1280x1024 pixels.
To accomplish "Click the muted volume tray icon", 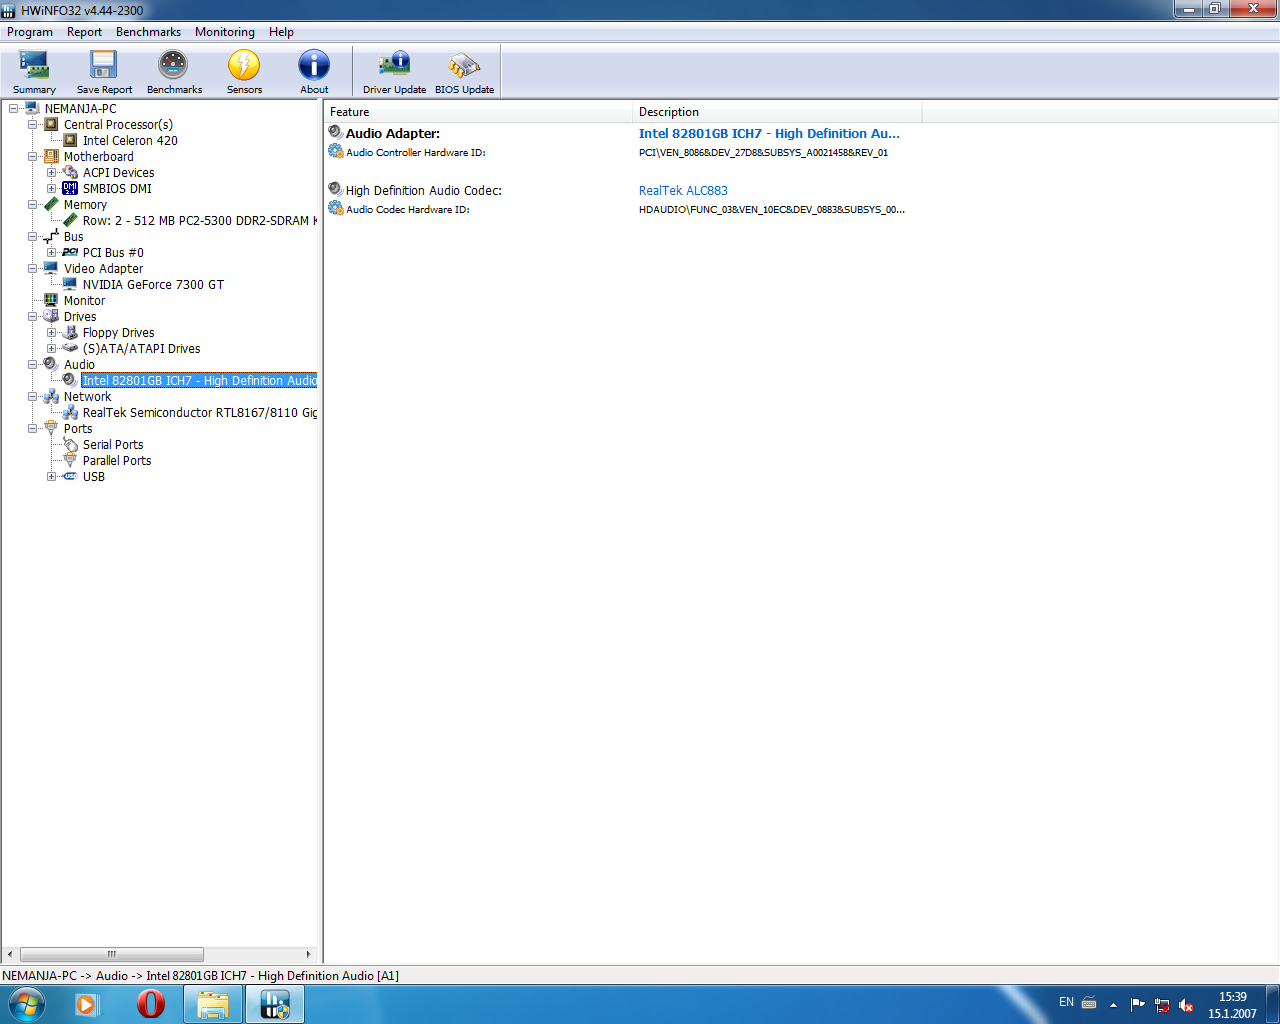I will click(x=1186, y=1005).
